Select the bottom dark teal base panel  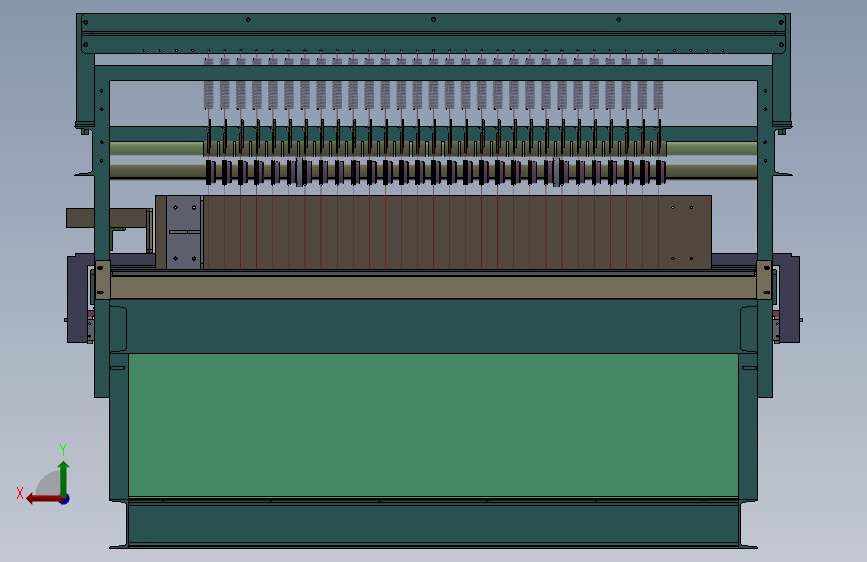point(433,523)
